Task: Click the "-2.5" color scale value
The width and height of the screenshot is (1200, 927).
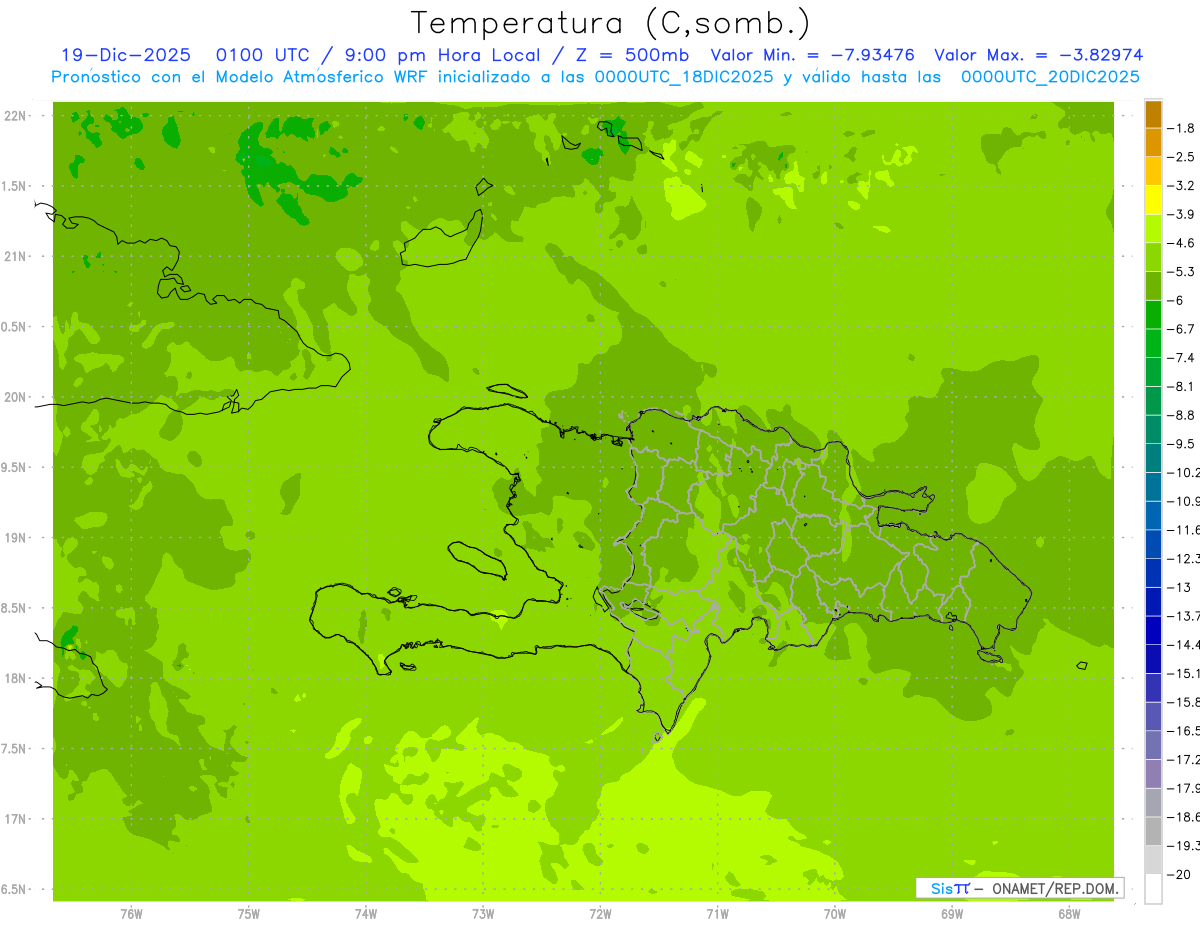Action: [x=1181, y=157]
